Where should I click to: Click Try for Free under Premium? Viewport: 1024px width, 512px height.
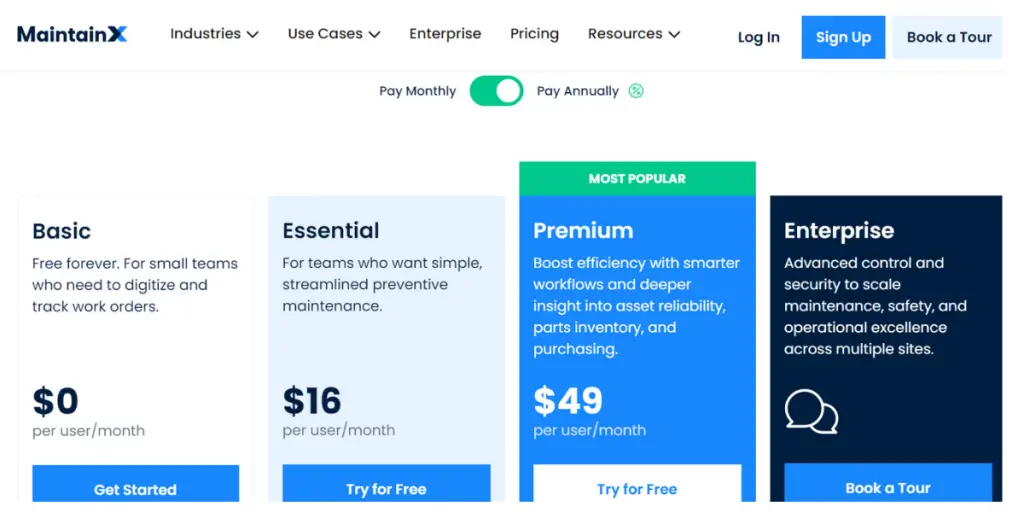[x=637, y=488]
